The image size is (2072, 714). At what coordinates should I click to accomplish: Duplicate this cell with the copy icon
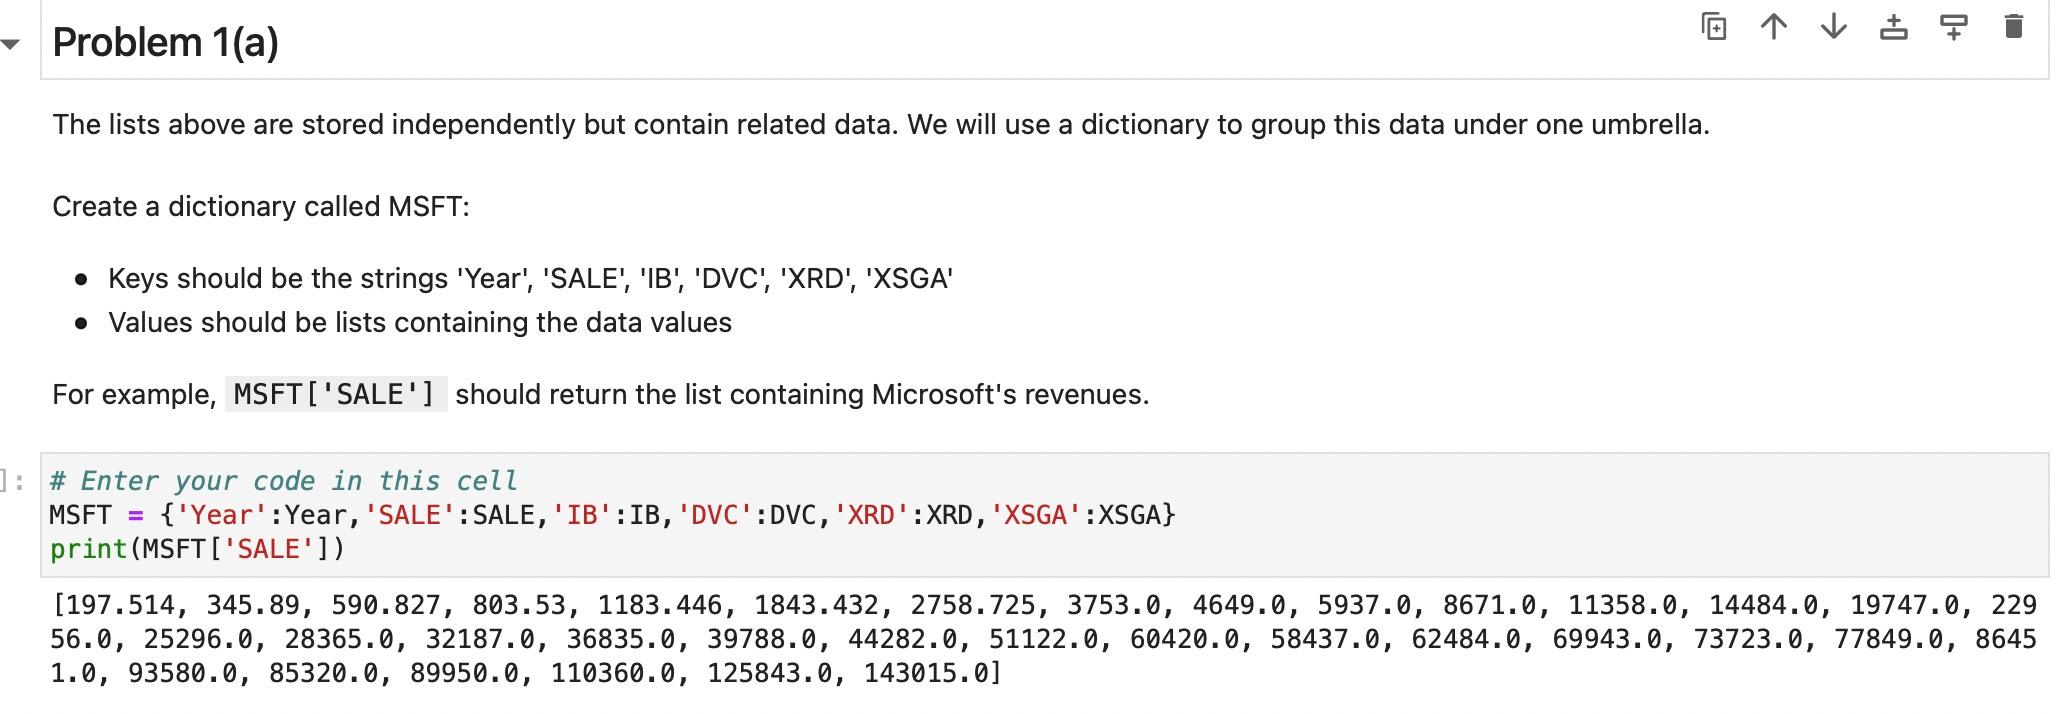tap(1714, 27)
